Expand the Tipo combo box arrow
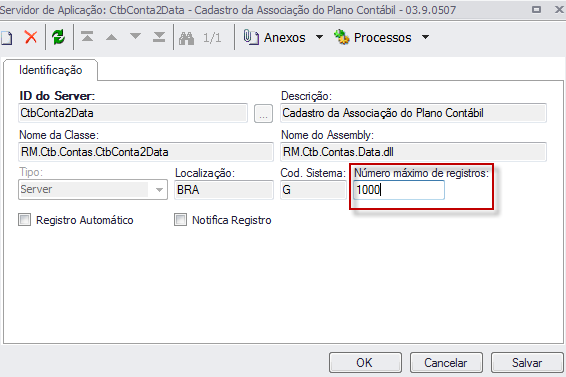Viewport: 566px width, 377px height. point(159,190)
